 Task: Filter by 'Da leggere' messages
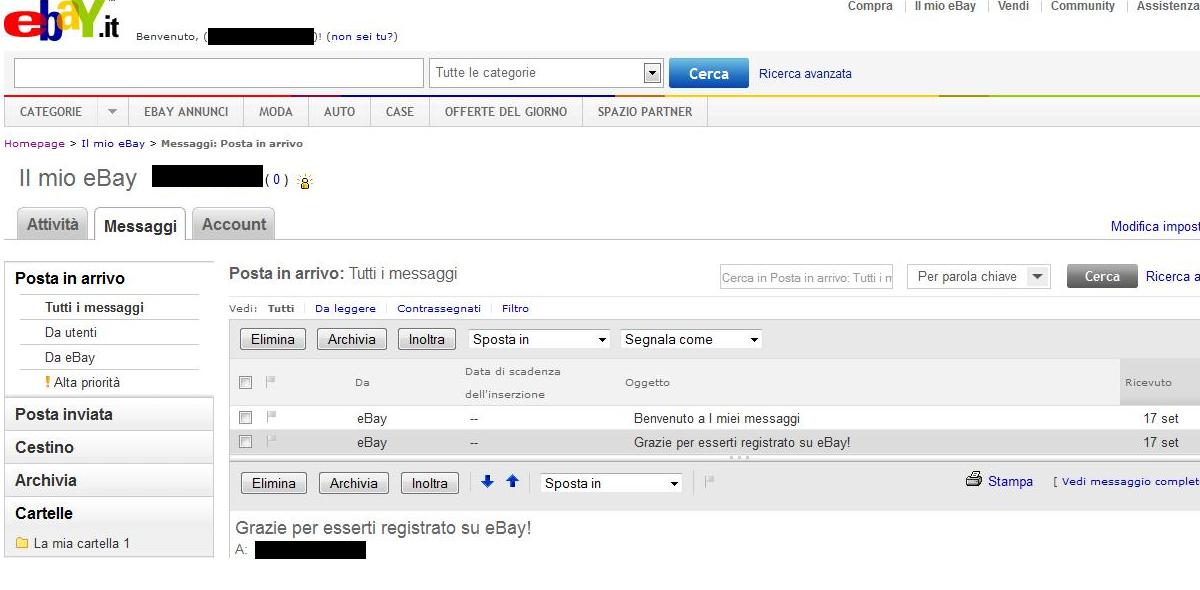(x=345, y=309)
